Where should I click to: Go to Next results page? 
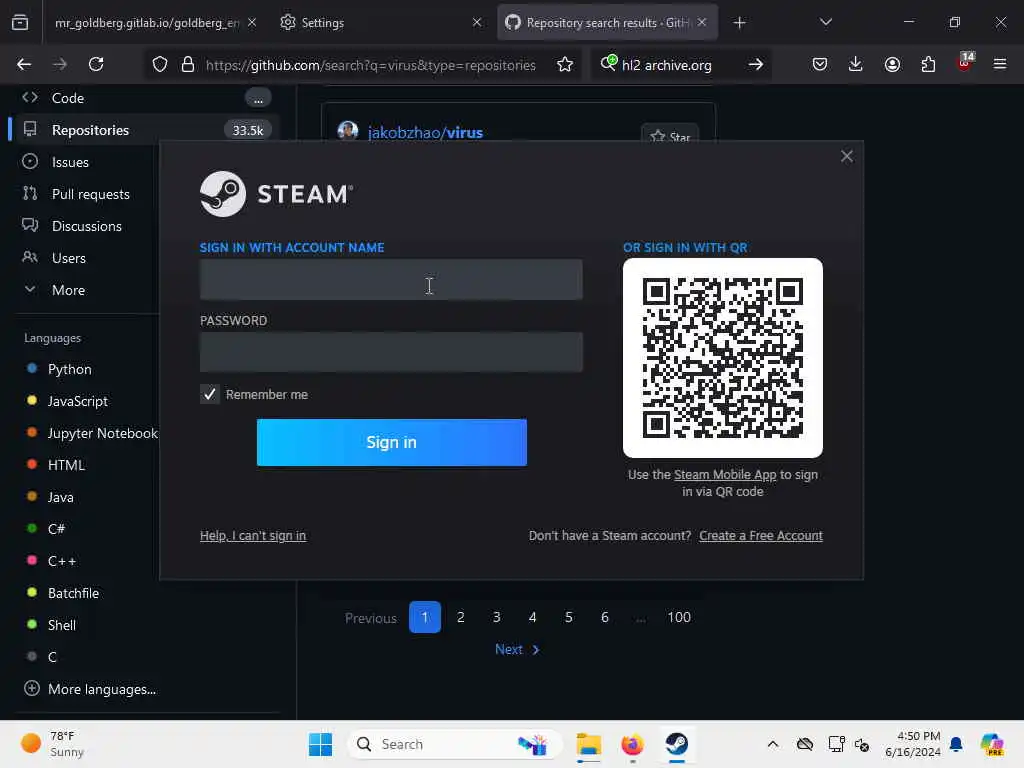(517, 649)
